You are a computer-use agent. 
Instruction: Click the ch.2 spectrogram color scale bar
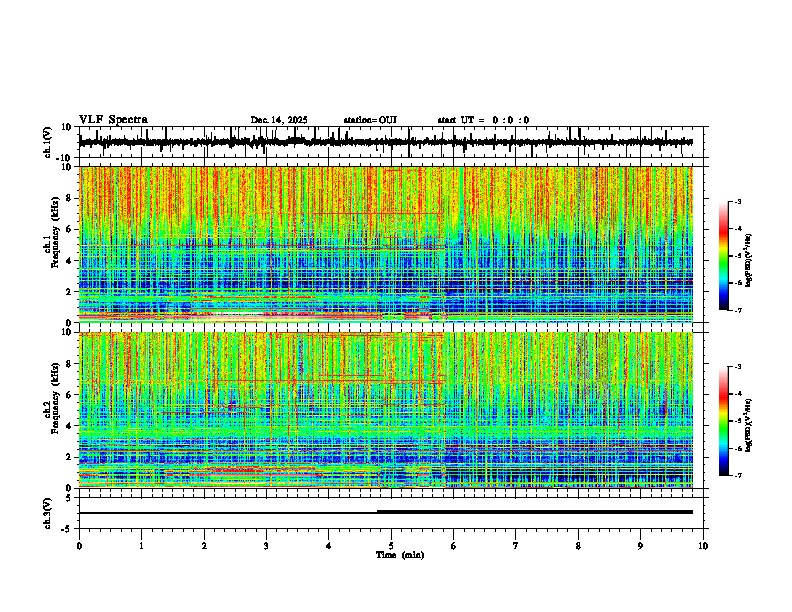[723, 421]
